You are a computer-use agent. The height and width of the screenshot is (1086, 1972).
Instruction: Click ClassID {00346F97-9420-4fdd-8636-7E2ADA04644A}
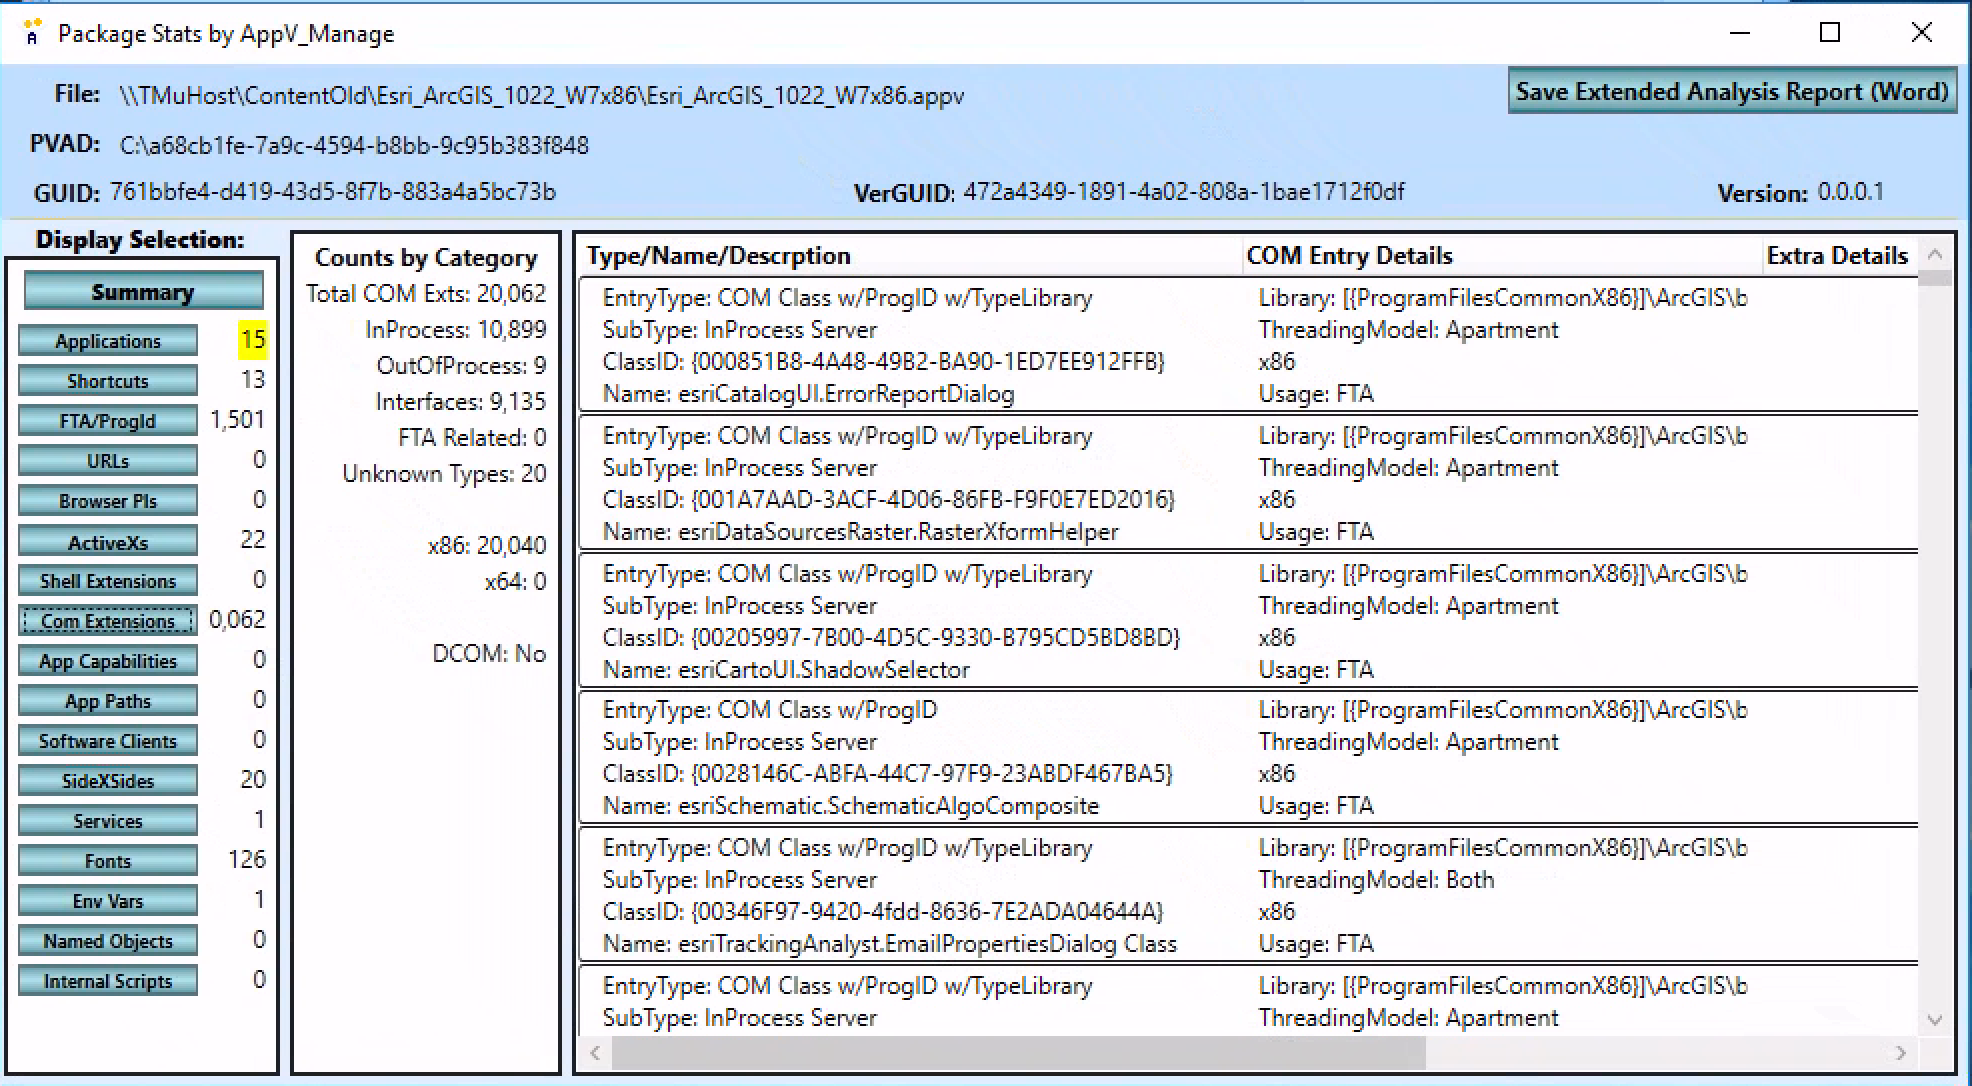(x=883, y=912)
